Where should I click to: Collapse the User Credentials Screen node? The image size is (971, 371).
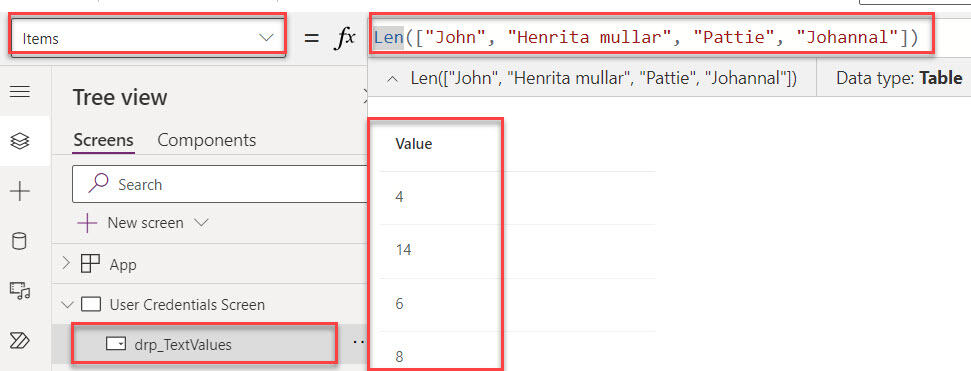(x=67, y=305)
